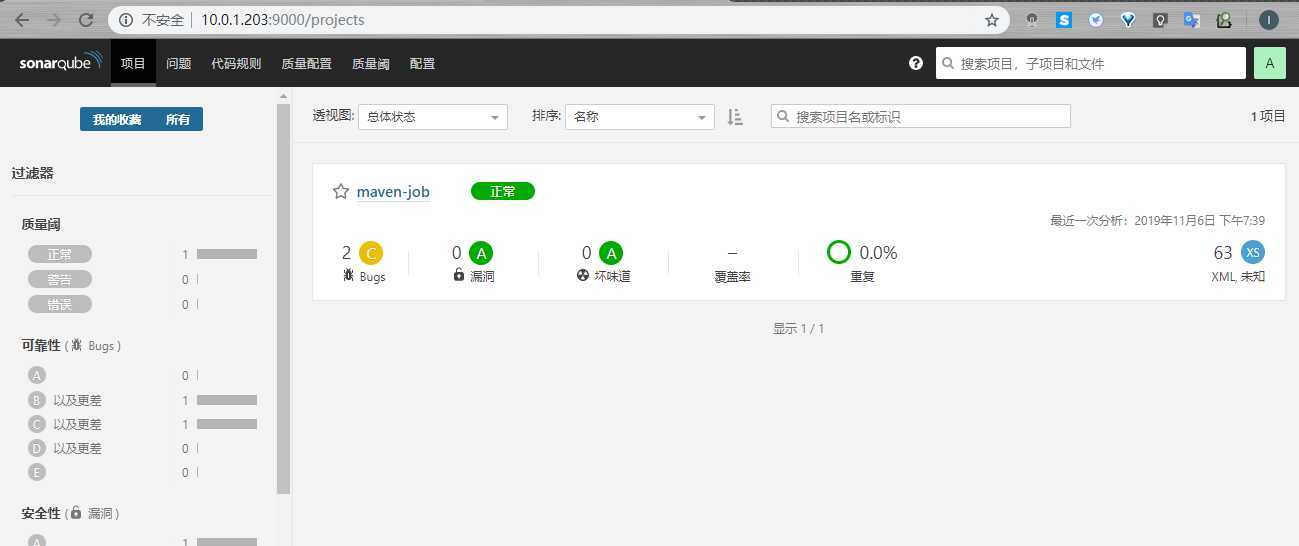This screenshot has height=546, width=1299.
Task: Click the Bugs rating C badge
Action: pyautogui.click(x=371, y=253)
